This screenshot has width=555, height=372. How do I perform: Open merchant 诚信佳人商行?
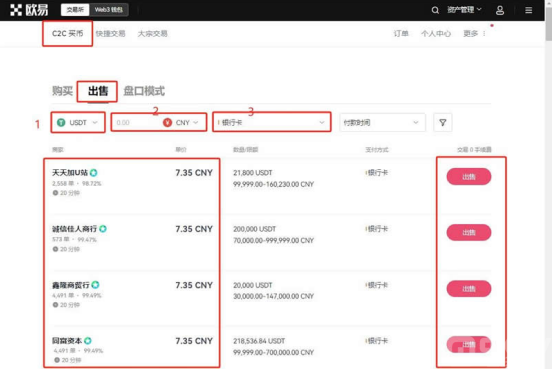point(74,229)
